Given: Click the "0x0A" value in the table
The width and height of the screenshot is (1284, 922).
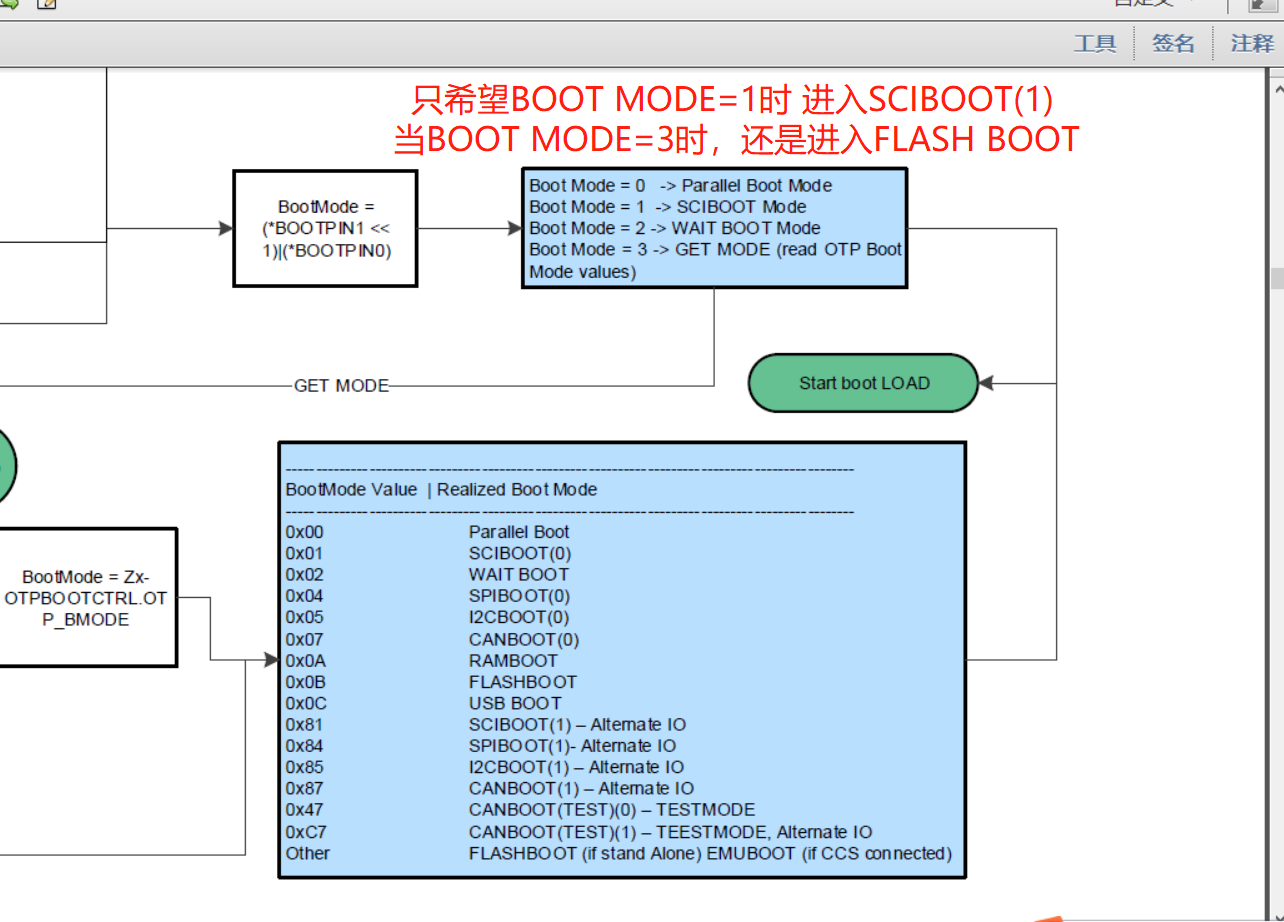Looking at the screenshot, I should (306, 660).
